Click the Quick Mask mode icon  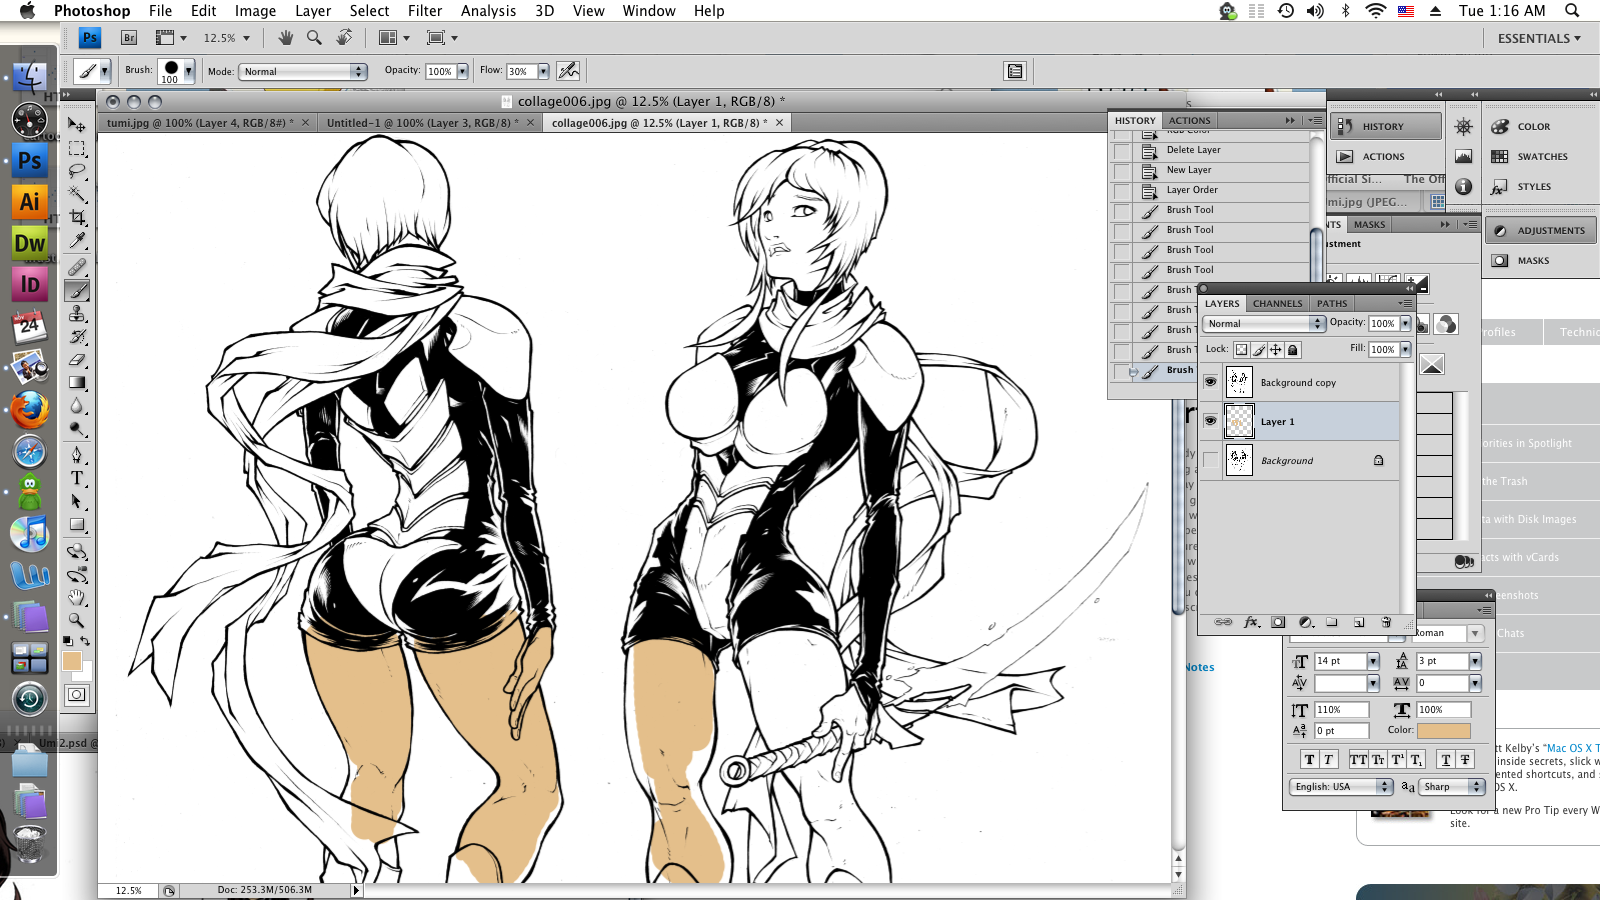click(x=77, y=695)
